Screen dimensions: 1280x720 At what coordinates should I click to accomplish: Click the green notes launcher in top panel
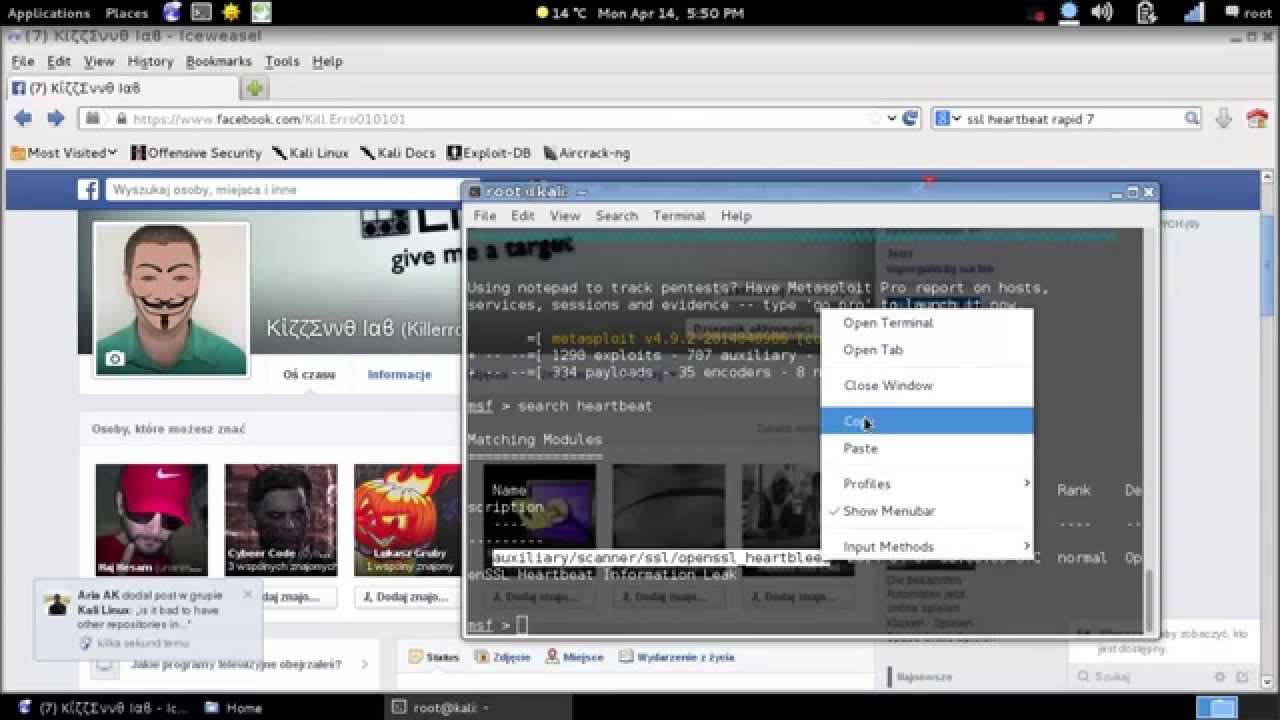click(x=261, y=13)
